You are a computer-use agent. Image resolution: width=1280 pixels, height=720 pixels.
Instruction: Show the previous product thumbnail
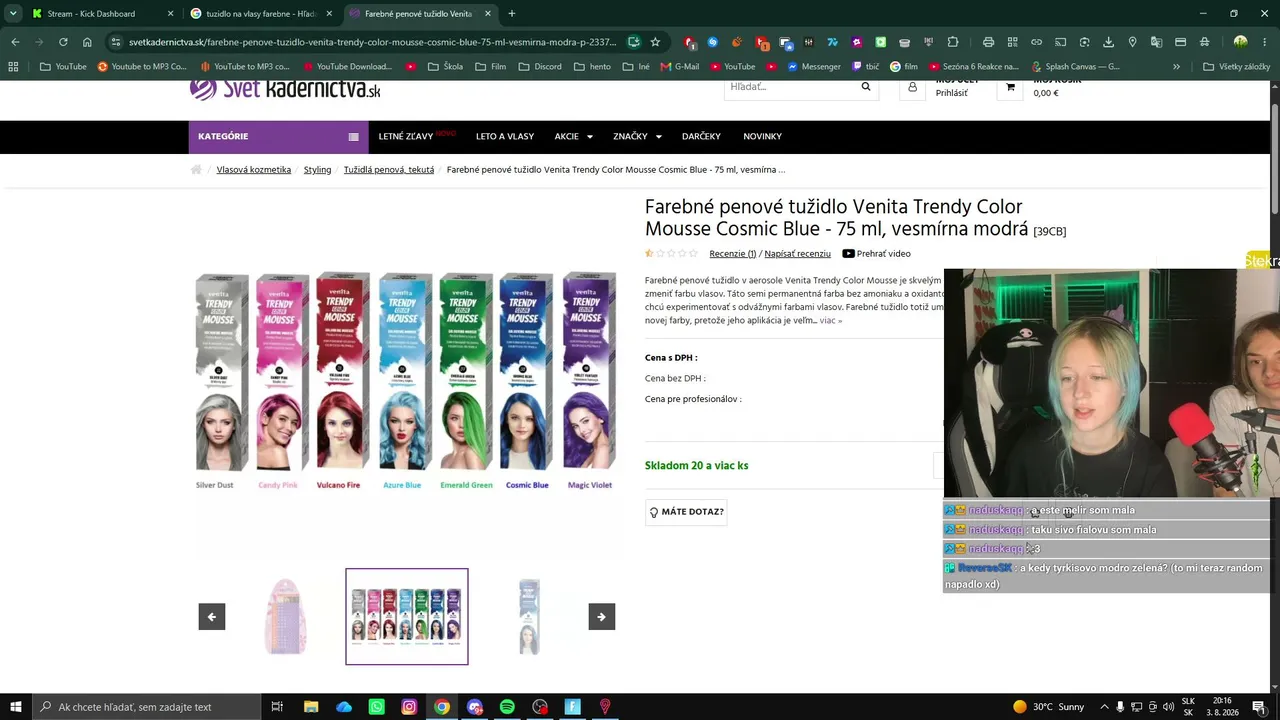click(x=212, y=617)
